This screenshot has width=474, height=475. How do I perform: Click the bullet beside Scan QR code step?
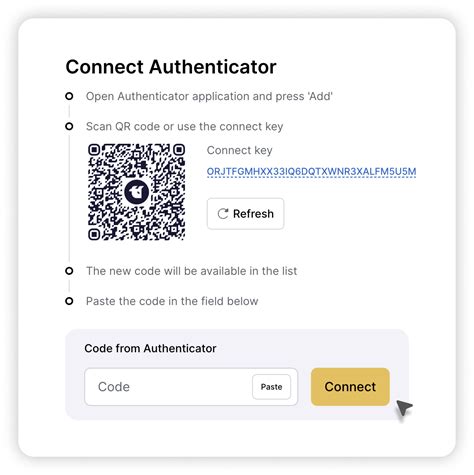pos(69,126)
